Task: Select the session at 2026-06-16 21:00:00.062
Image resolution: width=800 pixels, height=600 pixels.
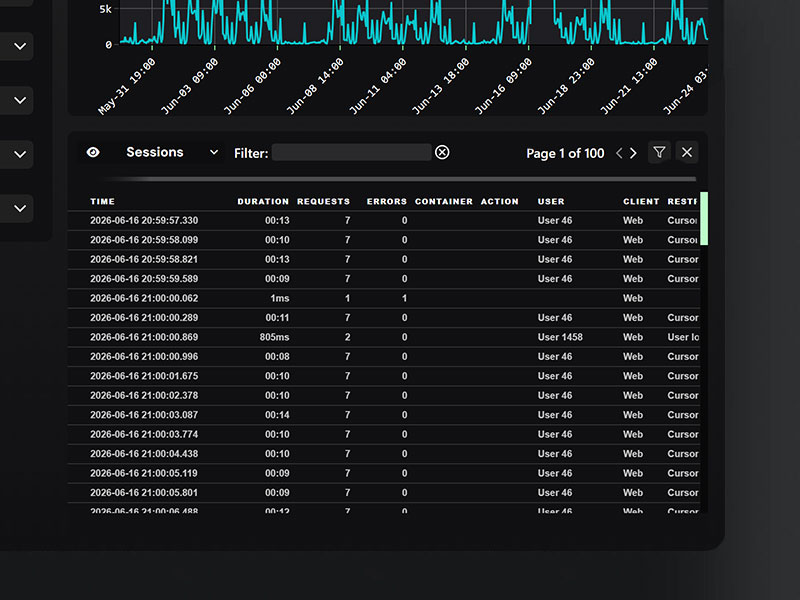Action: click(384, 298)
